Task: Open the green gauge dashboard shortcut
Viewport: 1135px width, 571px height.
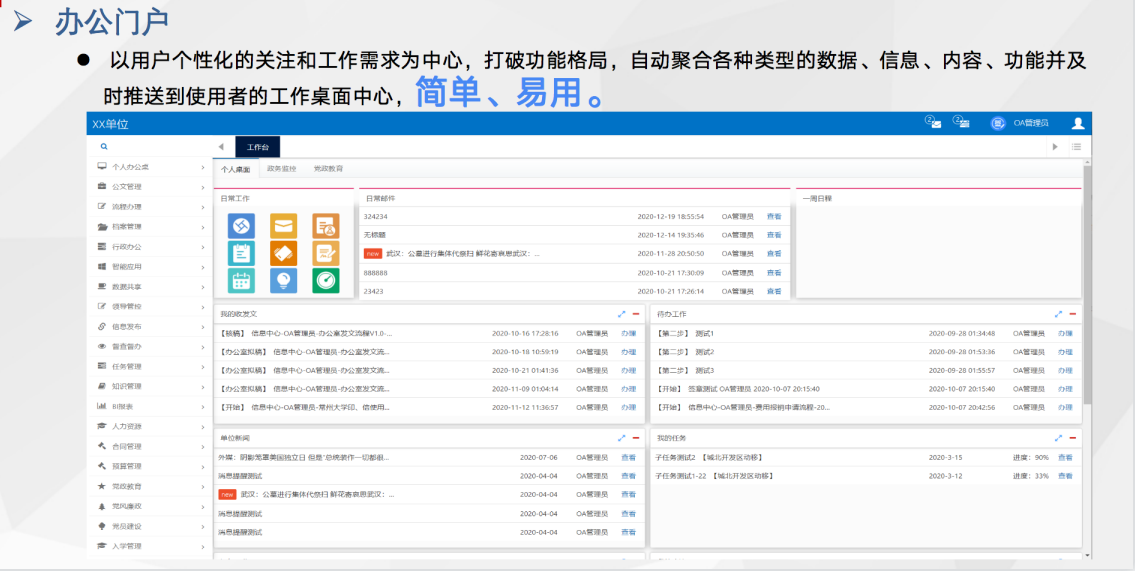Action: (x=326, y=281)
